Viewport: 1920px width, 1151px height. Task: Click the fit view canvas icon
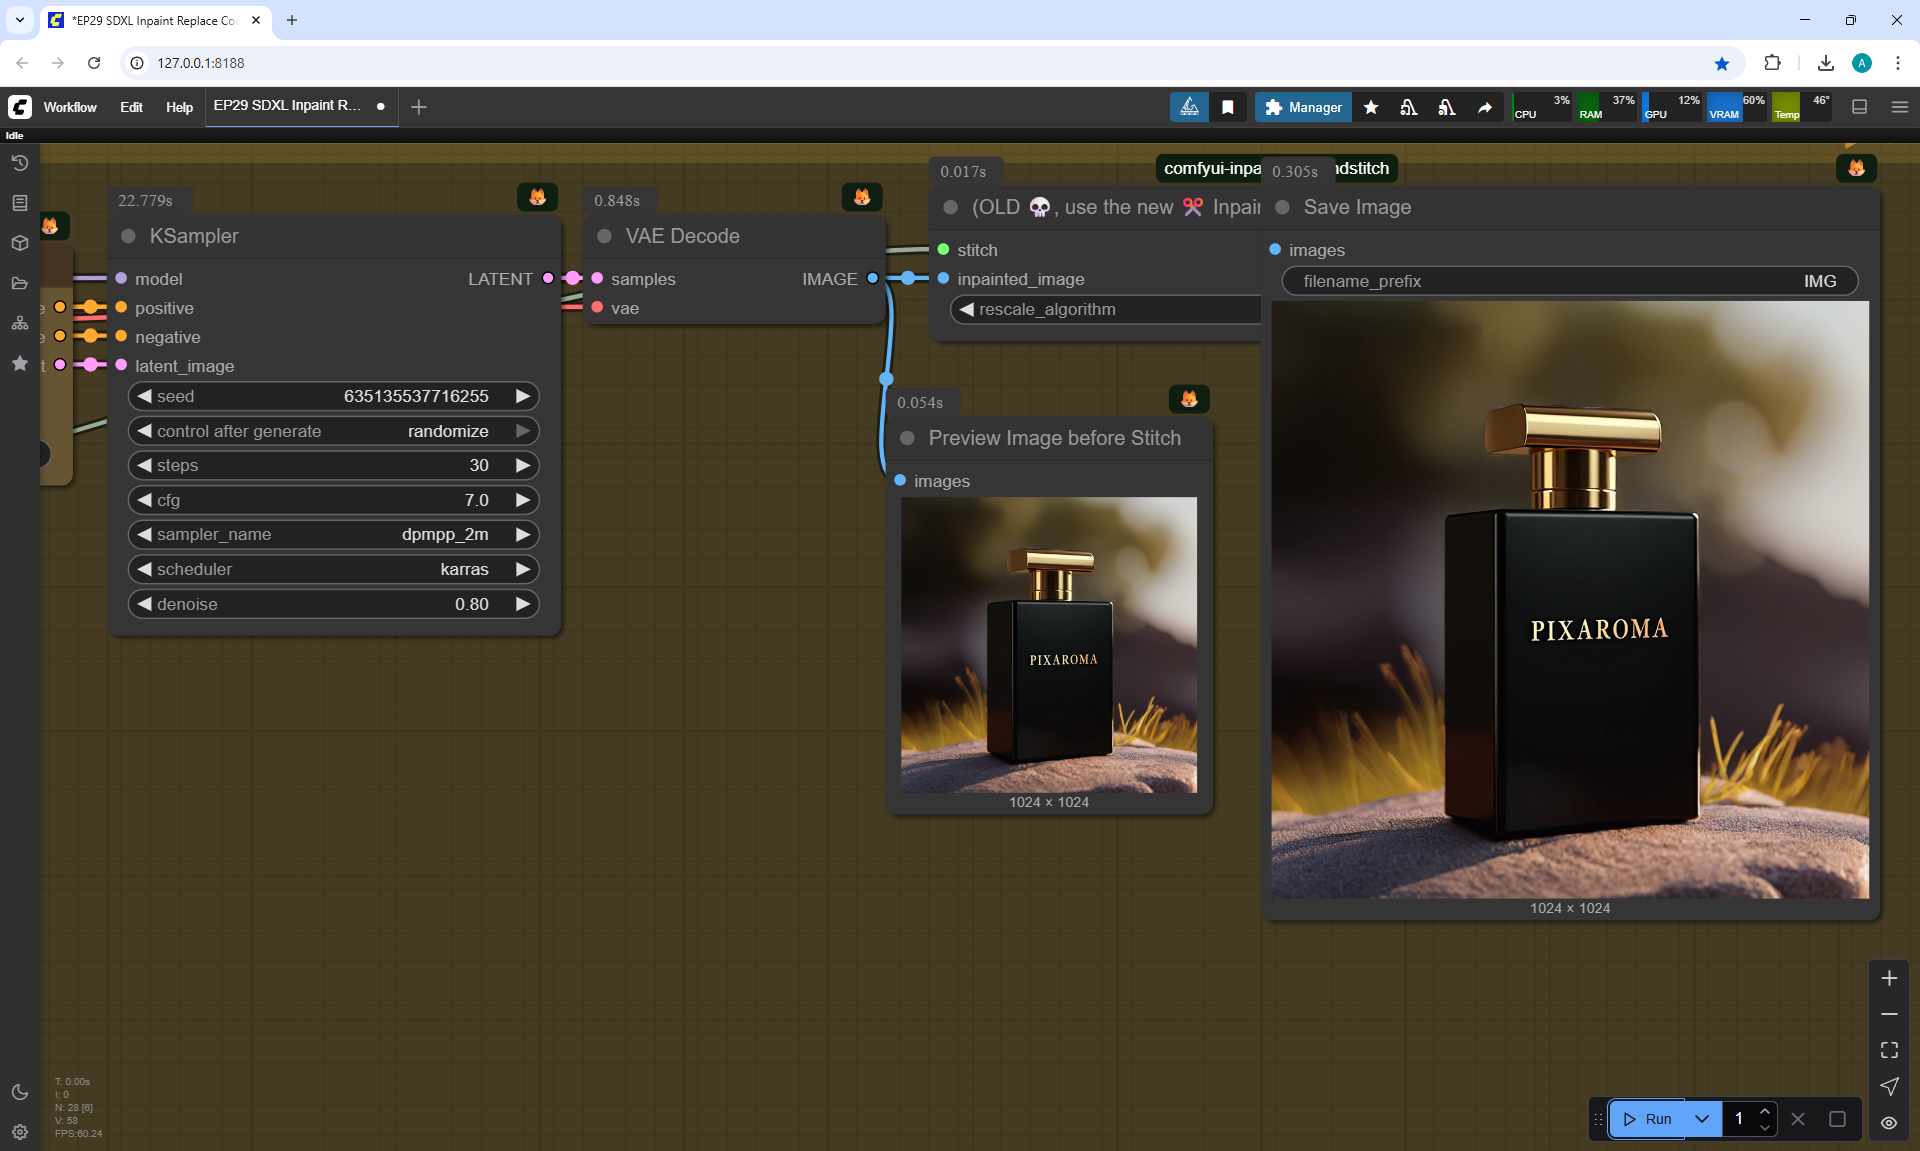(x=1889, y=1050)
